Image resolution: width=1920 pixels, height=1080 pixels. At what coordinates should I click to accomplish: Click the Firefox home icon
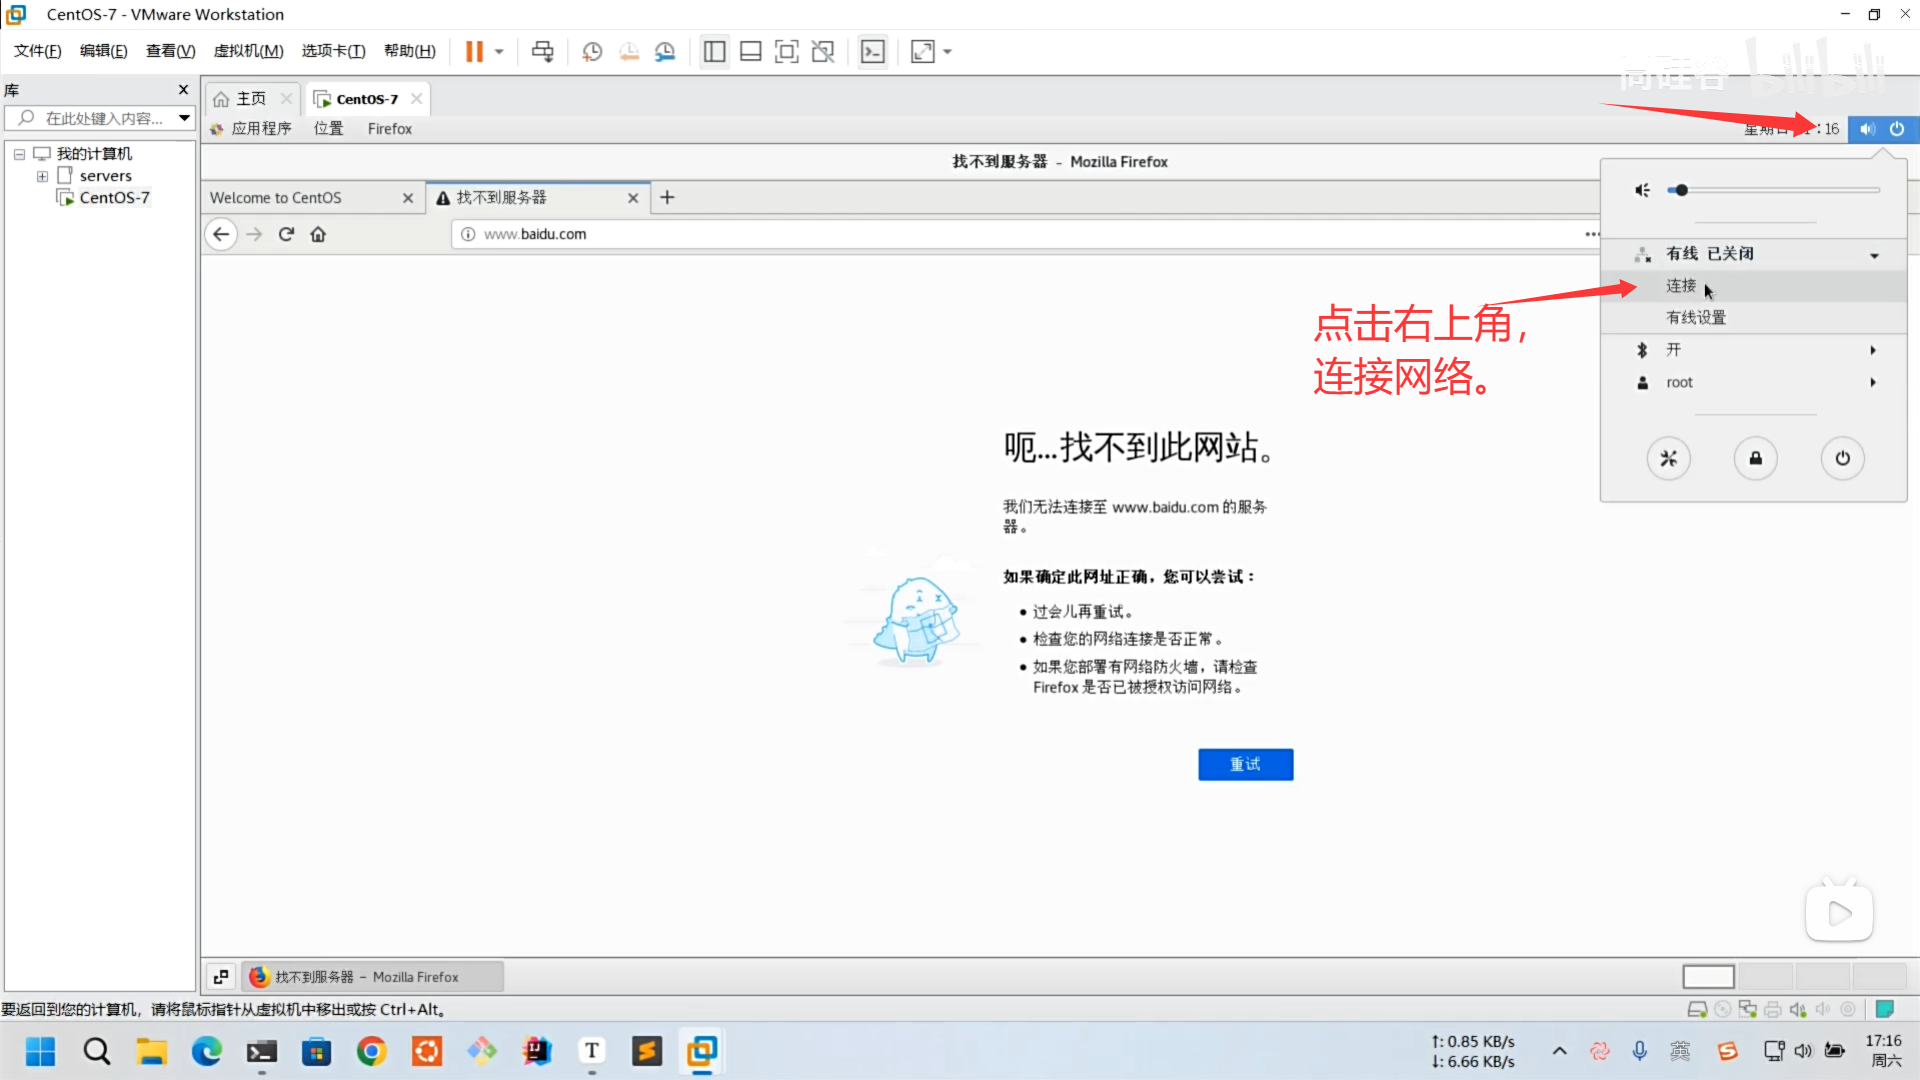(318, 234)
